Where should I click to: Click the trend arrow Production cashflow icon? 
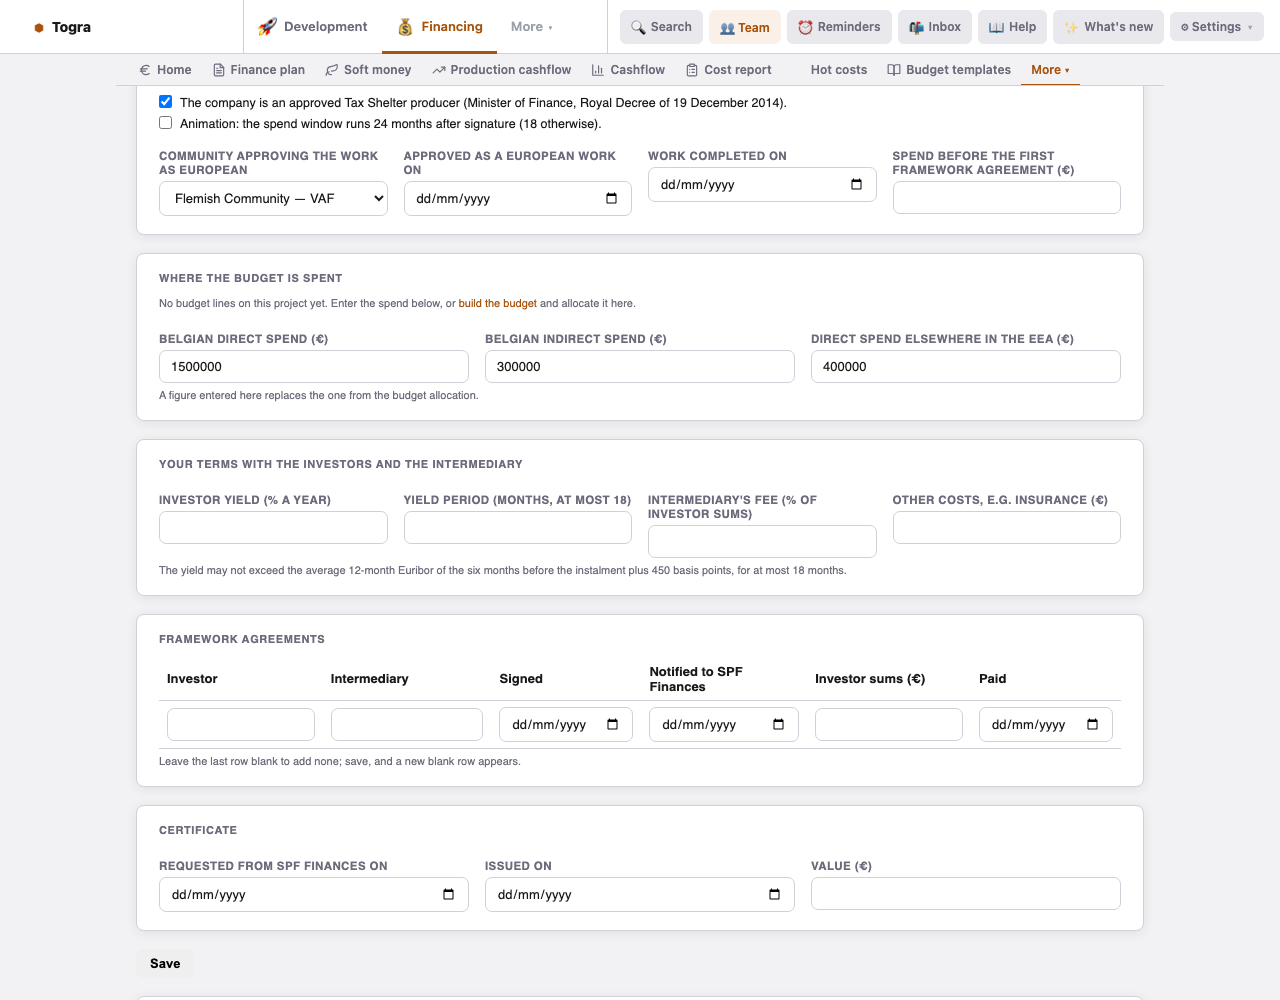click(x=439, y=70)
